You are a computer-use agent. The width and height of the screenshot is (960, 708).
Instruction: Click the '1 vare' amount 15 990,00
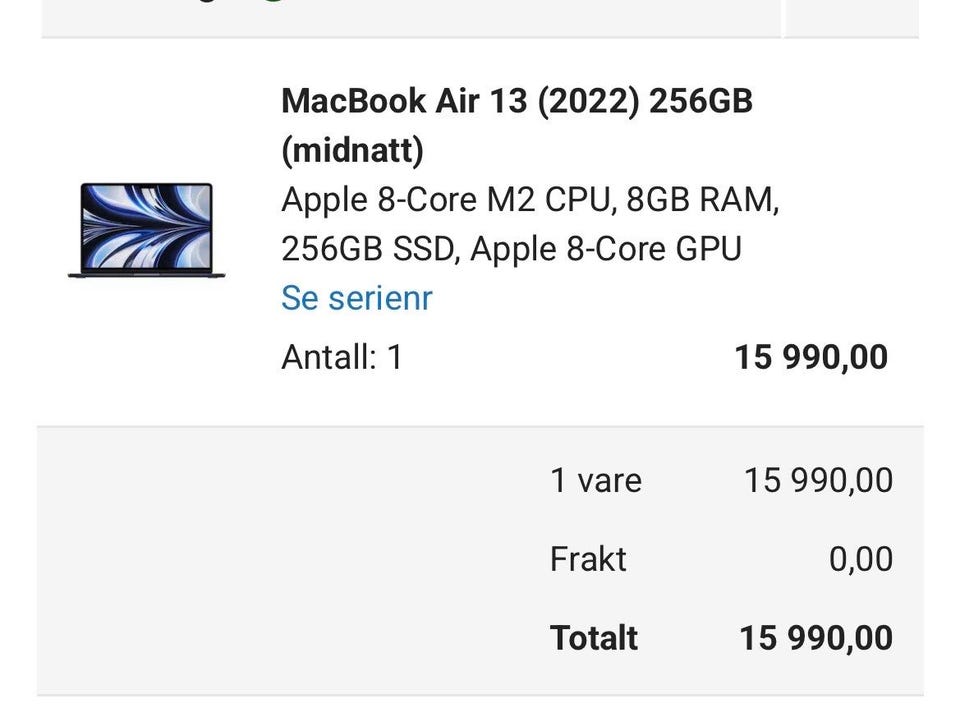tap(818, 480)
